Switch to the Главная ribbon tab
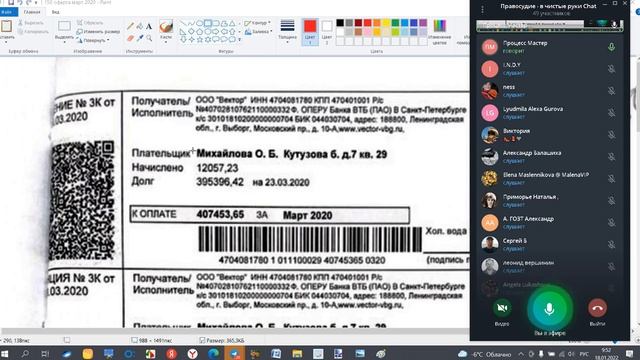The image size is (640, 360). coord(32,12)
